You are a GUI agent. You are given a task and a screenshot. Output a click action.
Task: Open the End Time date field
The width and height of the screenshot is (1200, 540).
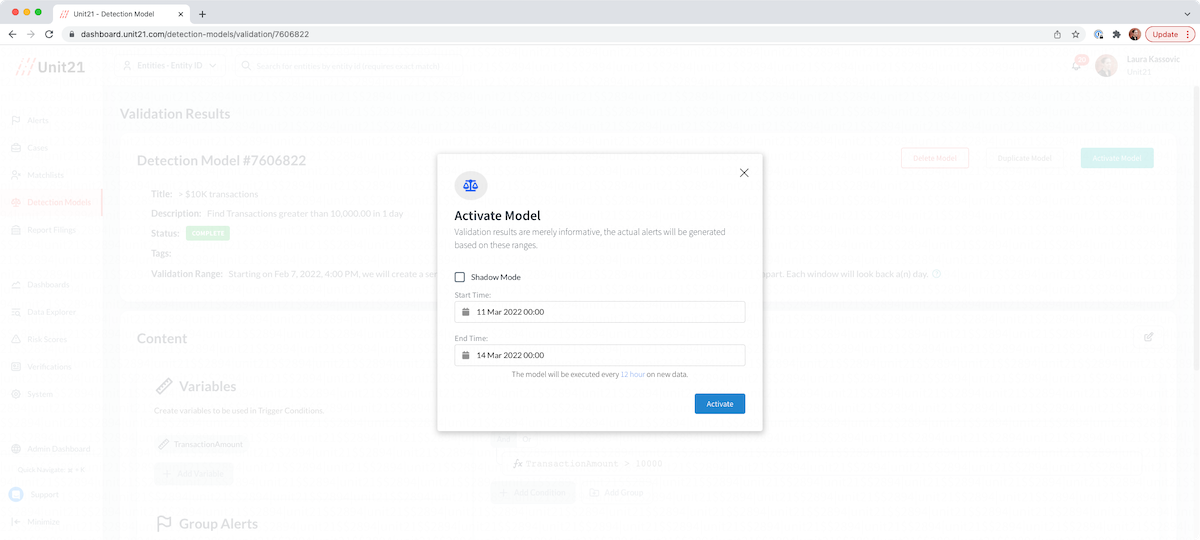(600, 355)
